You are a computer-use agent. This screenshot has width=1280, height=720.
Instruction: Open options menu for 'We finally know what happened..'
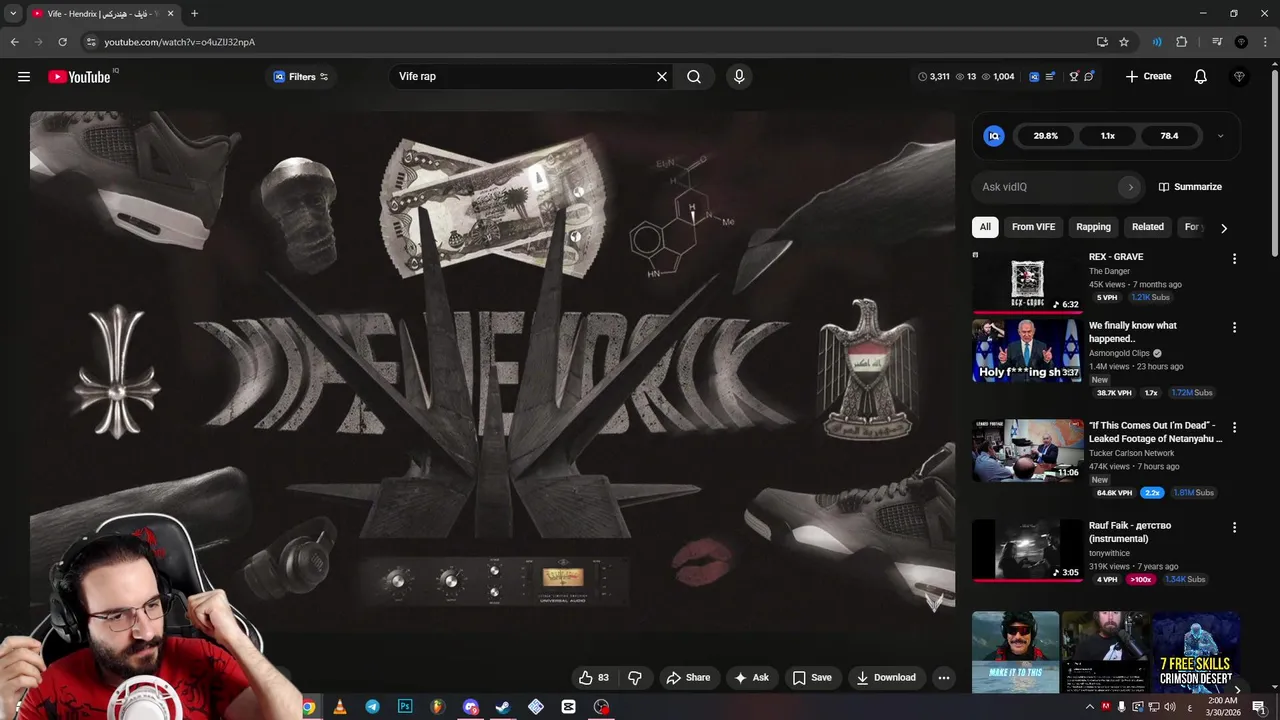(x=1234, y=328)
